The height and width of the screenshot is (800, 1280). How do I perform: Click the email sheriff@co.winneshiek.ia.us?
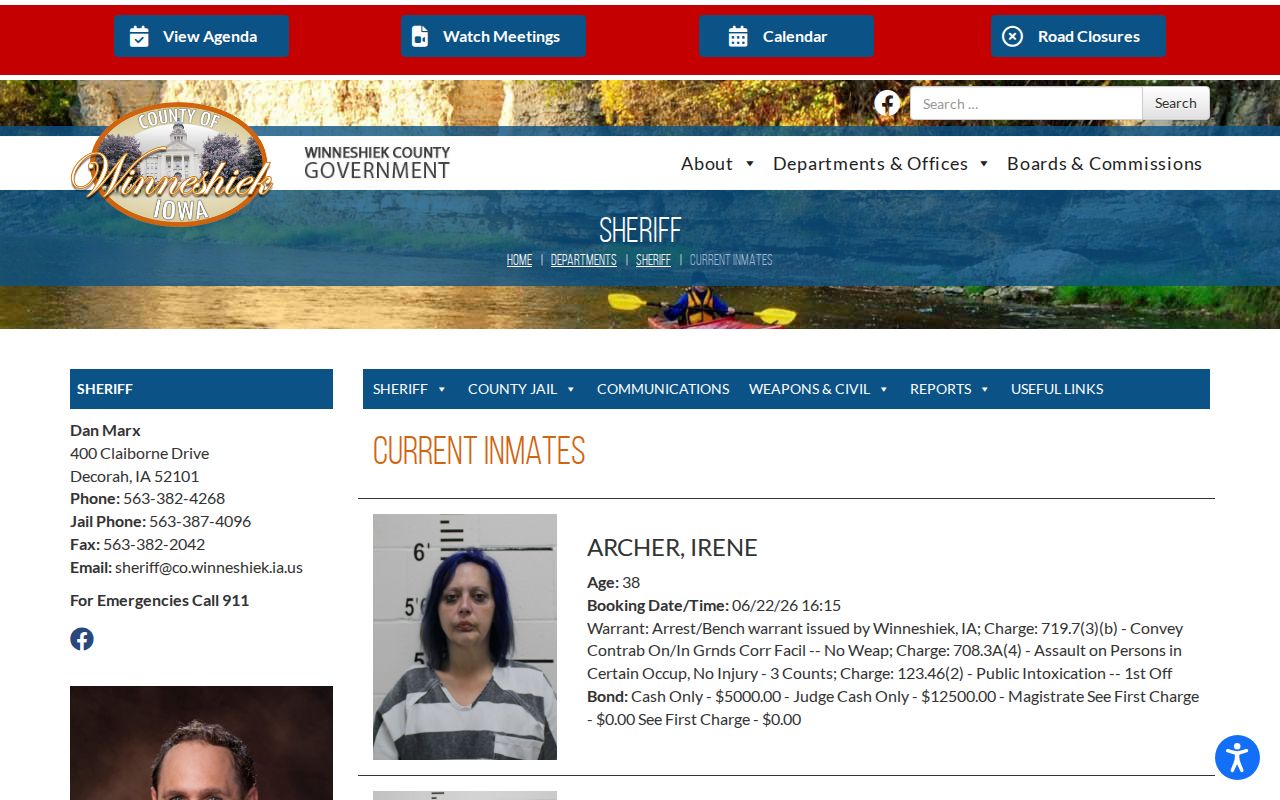point(209,567)
